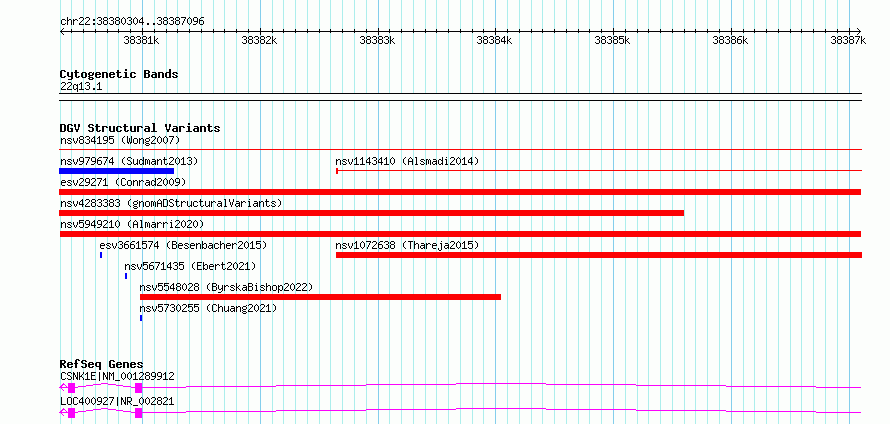Screen dimensions: 890x424
Task: Select the small blue nsv5671435 marker
Action: 126,276
